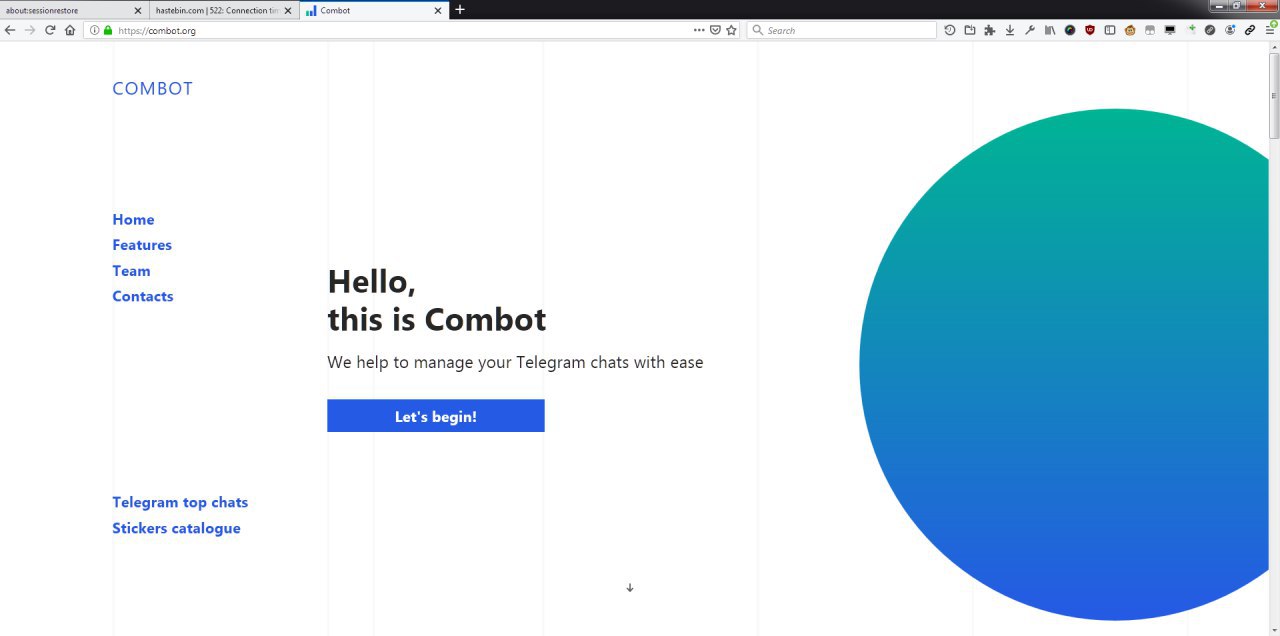Image resolution: width=1280 pixels, height=636 pixels.
Task: Open the Team navigation link
Action: pos(131,271)
